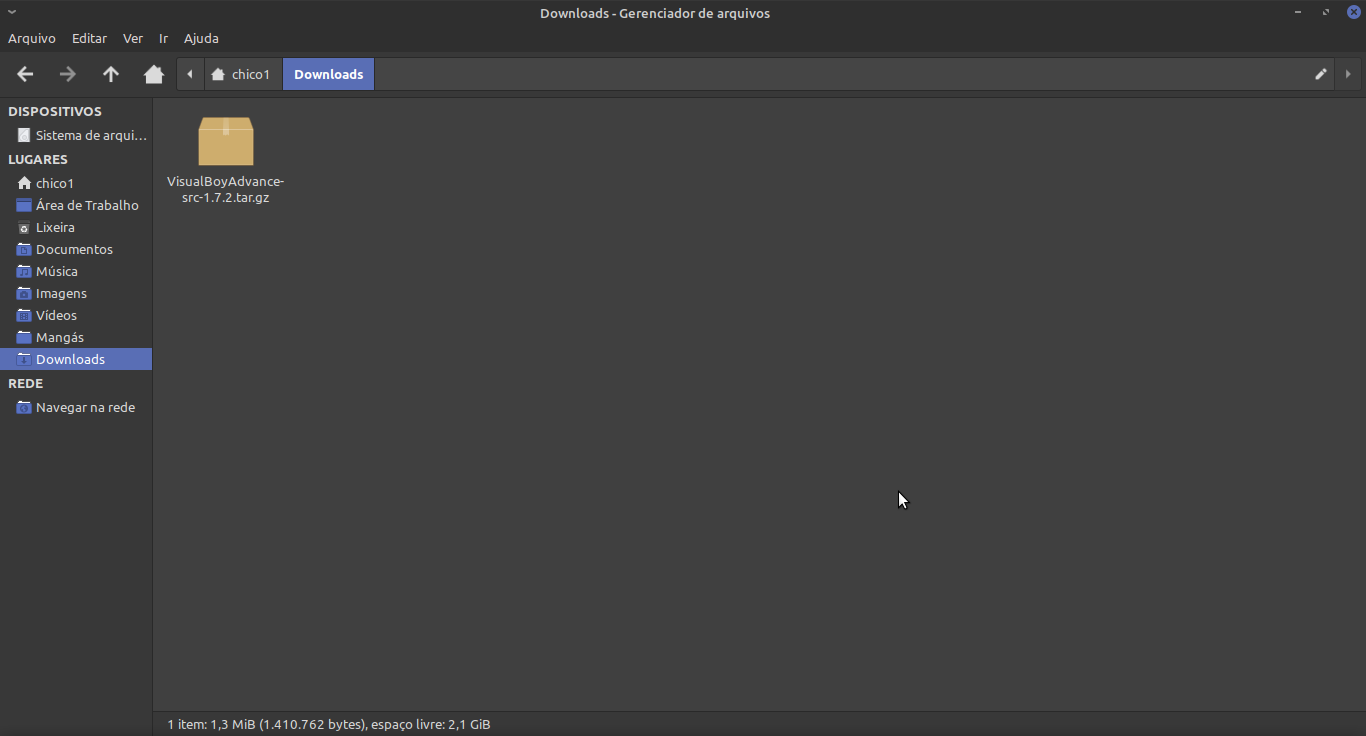Screen dimensions: 1366x736
Task: Open the Ir menu
Action: 163,38
